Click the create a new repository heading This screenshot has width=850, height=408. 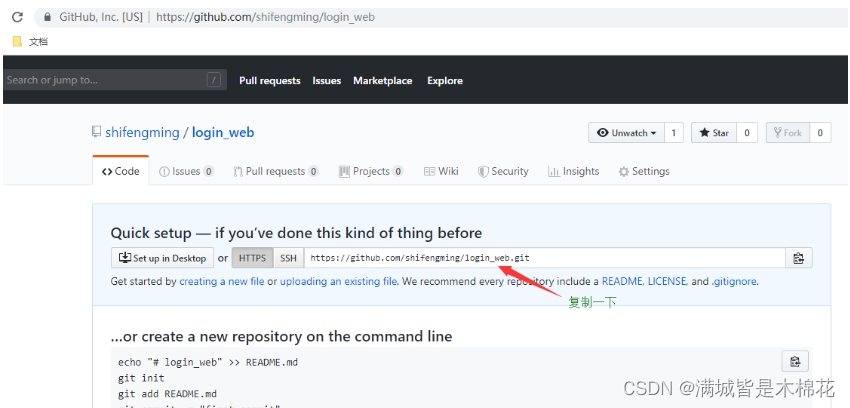pyautogui.click(x=281, y=336)
